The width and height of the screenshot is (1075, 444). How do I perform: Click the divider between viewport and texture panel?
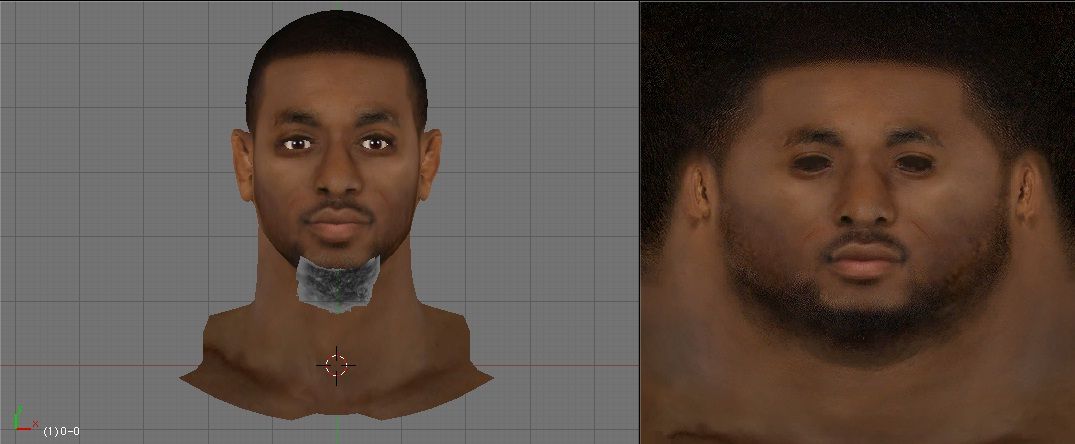tap(639, 222)
